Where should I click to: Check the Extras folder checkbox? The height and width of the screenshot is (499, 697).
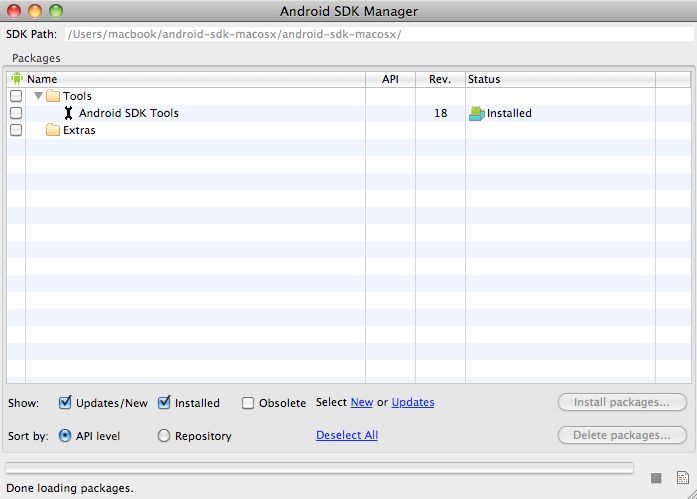[x=16, y=130]
